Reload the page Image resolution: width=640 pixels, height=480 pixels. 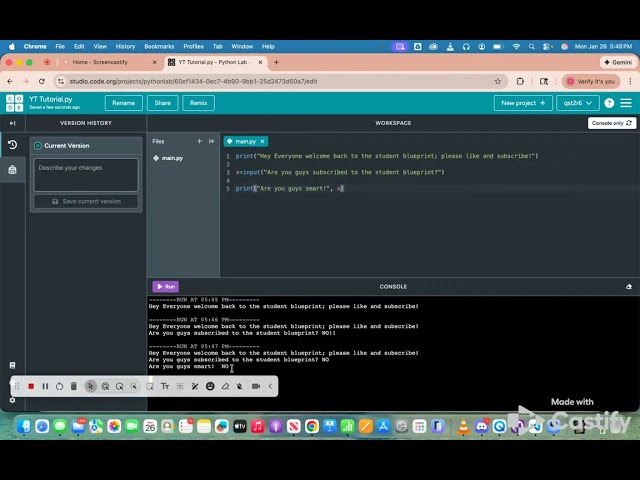(x=42, y=81)
